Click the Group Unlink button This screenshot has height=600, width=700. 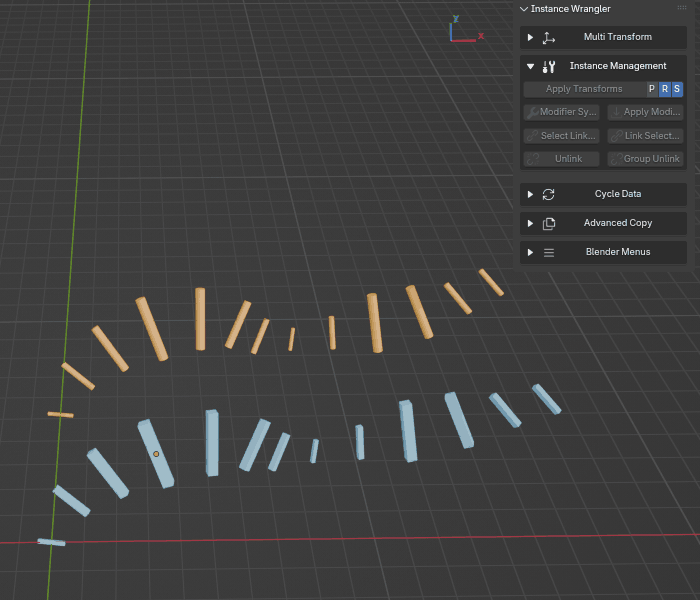[645, 159]
